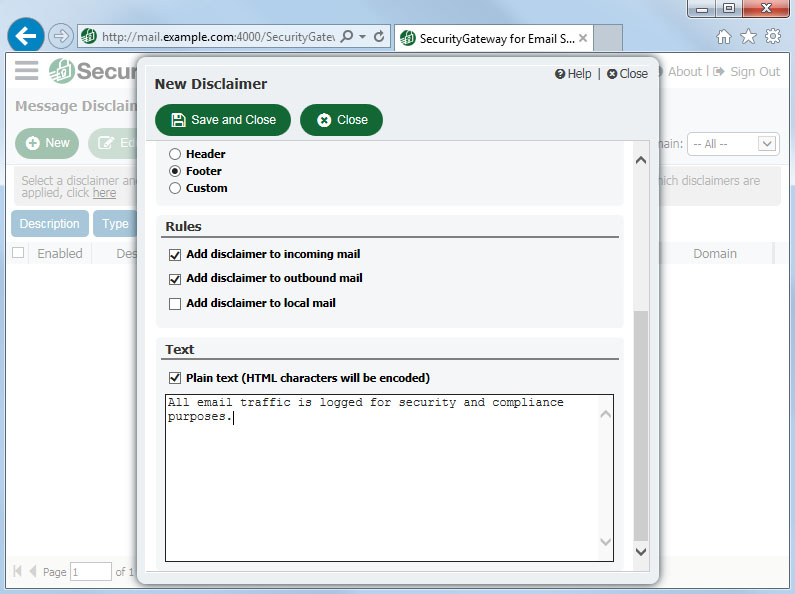Click the SecurityGateway logo
This screenshot has width=795, height=594.
point(93,71)
